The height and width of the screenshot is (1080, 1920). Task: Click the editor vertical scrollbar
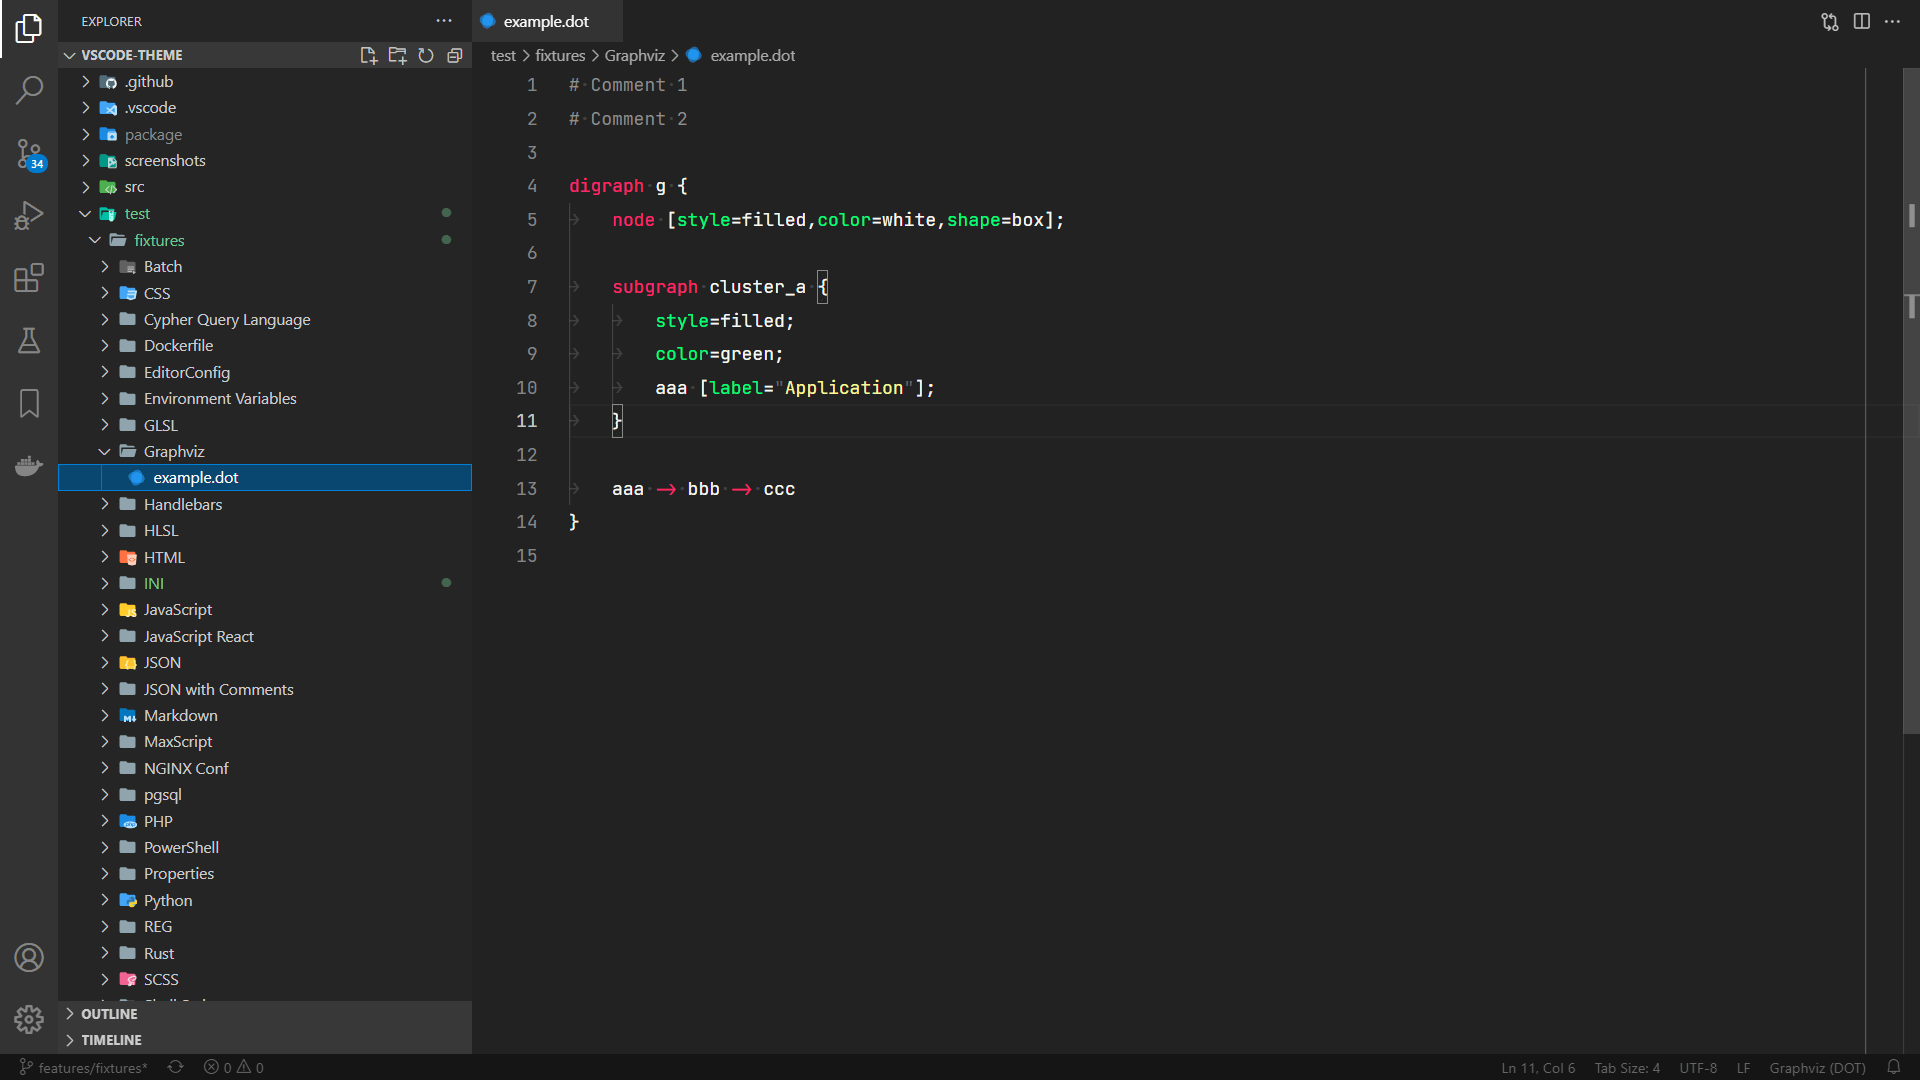click(1910, 400)
